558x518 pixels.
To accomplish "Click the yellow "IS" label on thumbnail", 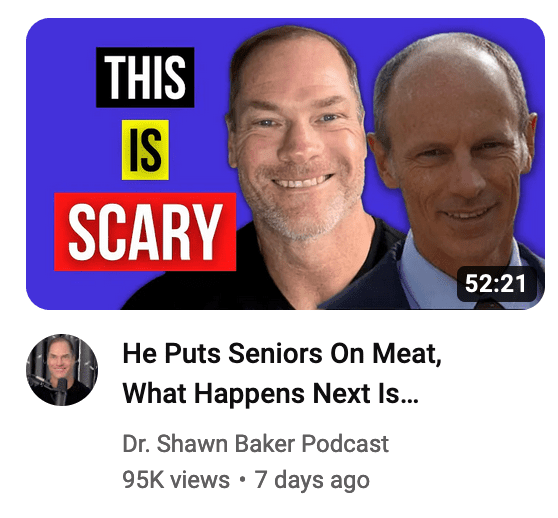I will [145, 150].
